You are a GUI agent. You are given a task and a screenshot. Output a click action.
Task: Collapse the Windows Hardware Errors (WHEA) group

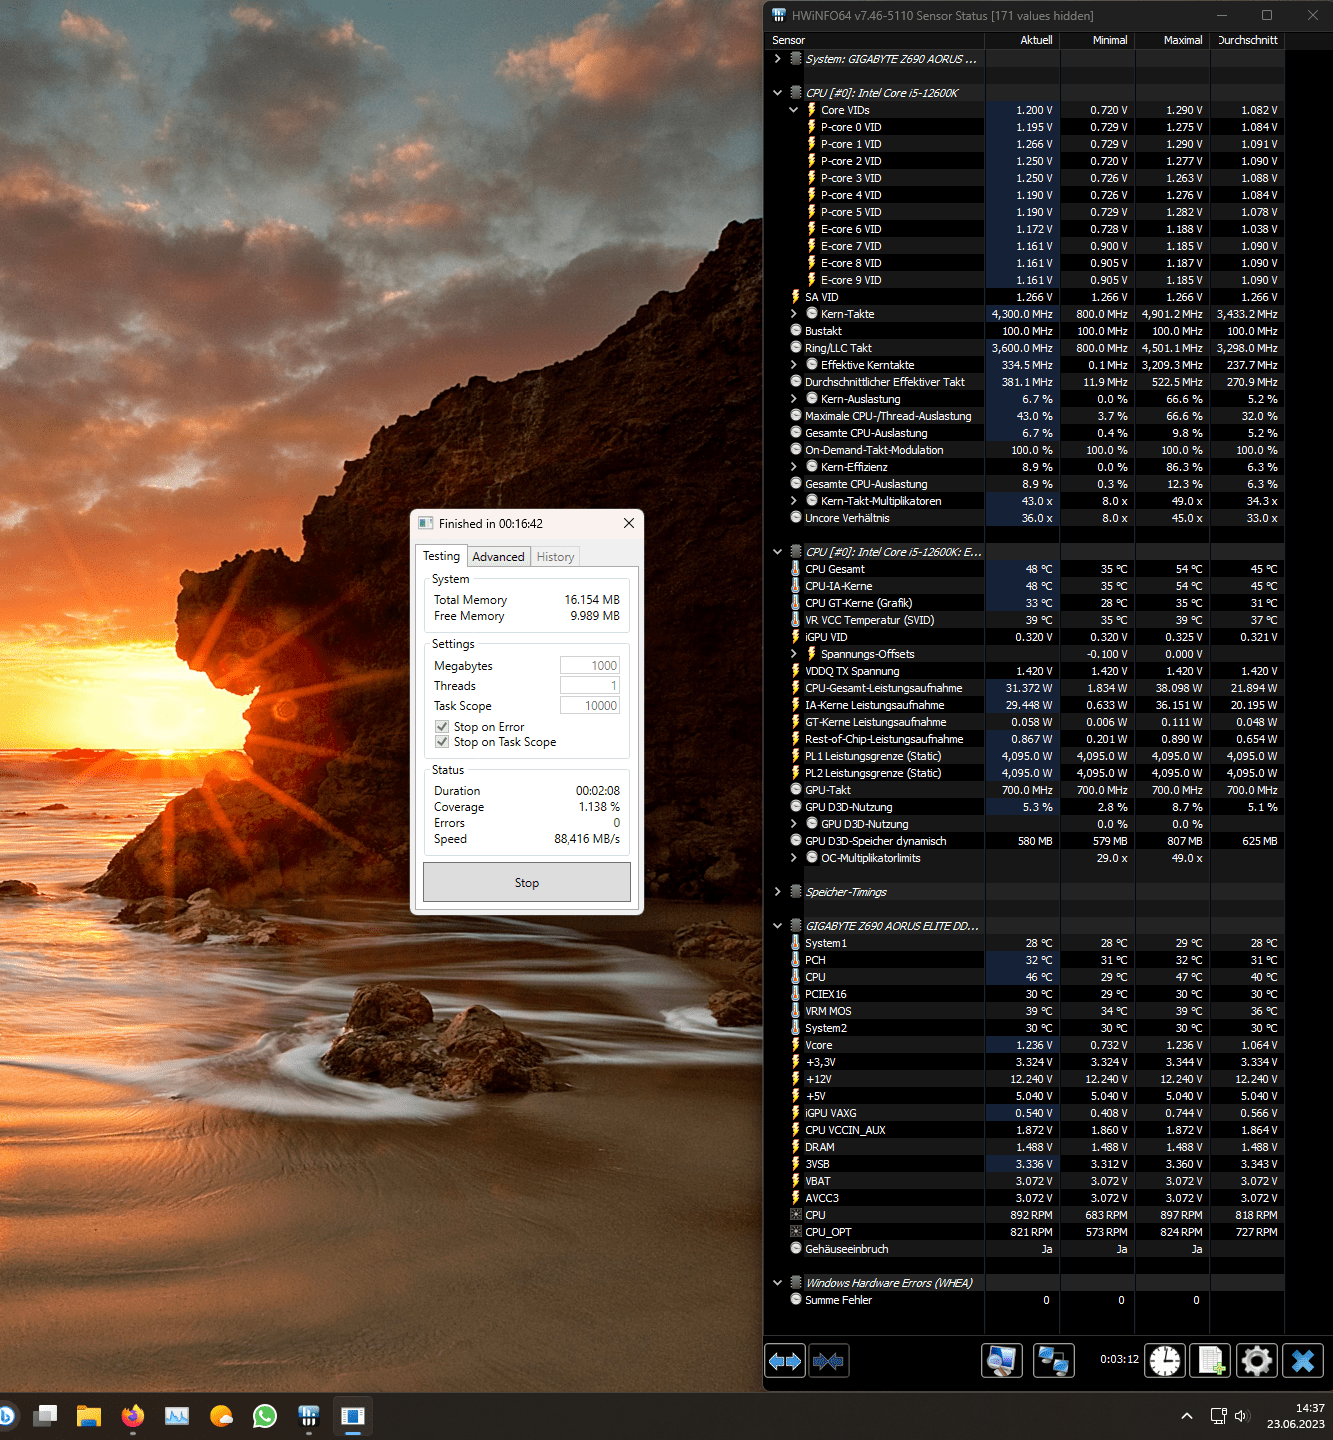(x=778, y=1283)
